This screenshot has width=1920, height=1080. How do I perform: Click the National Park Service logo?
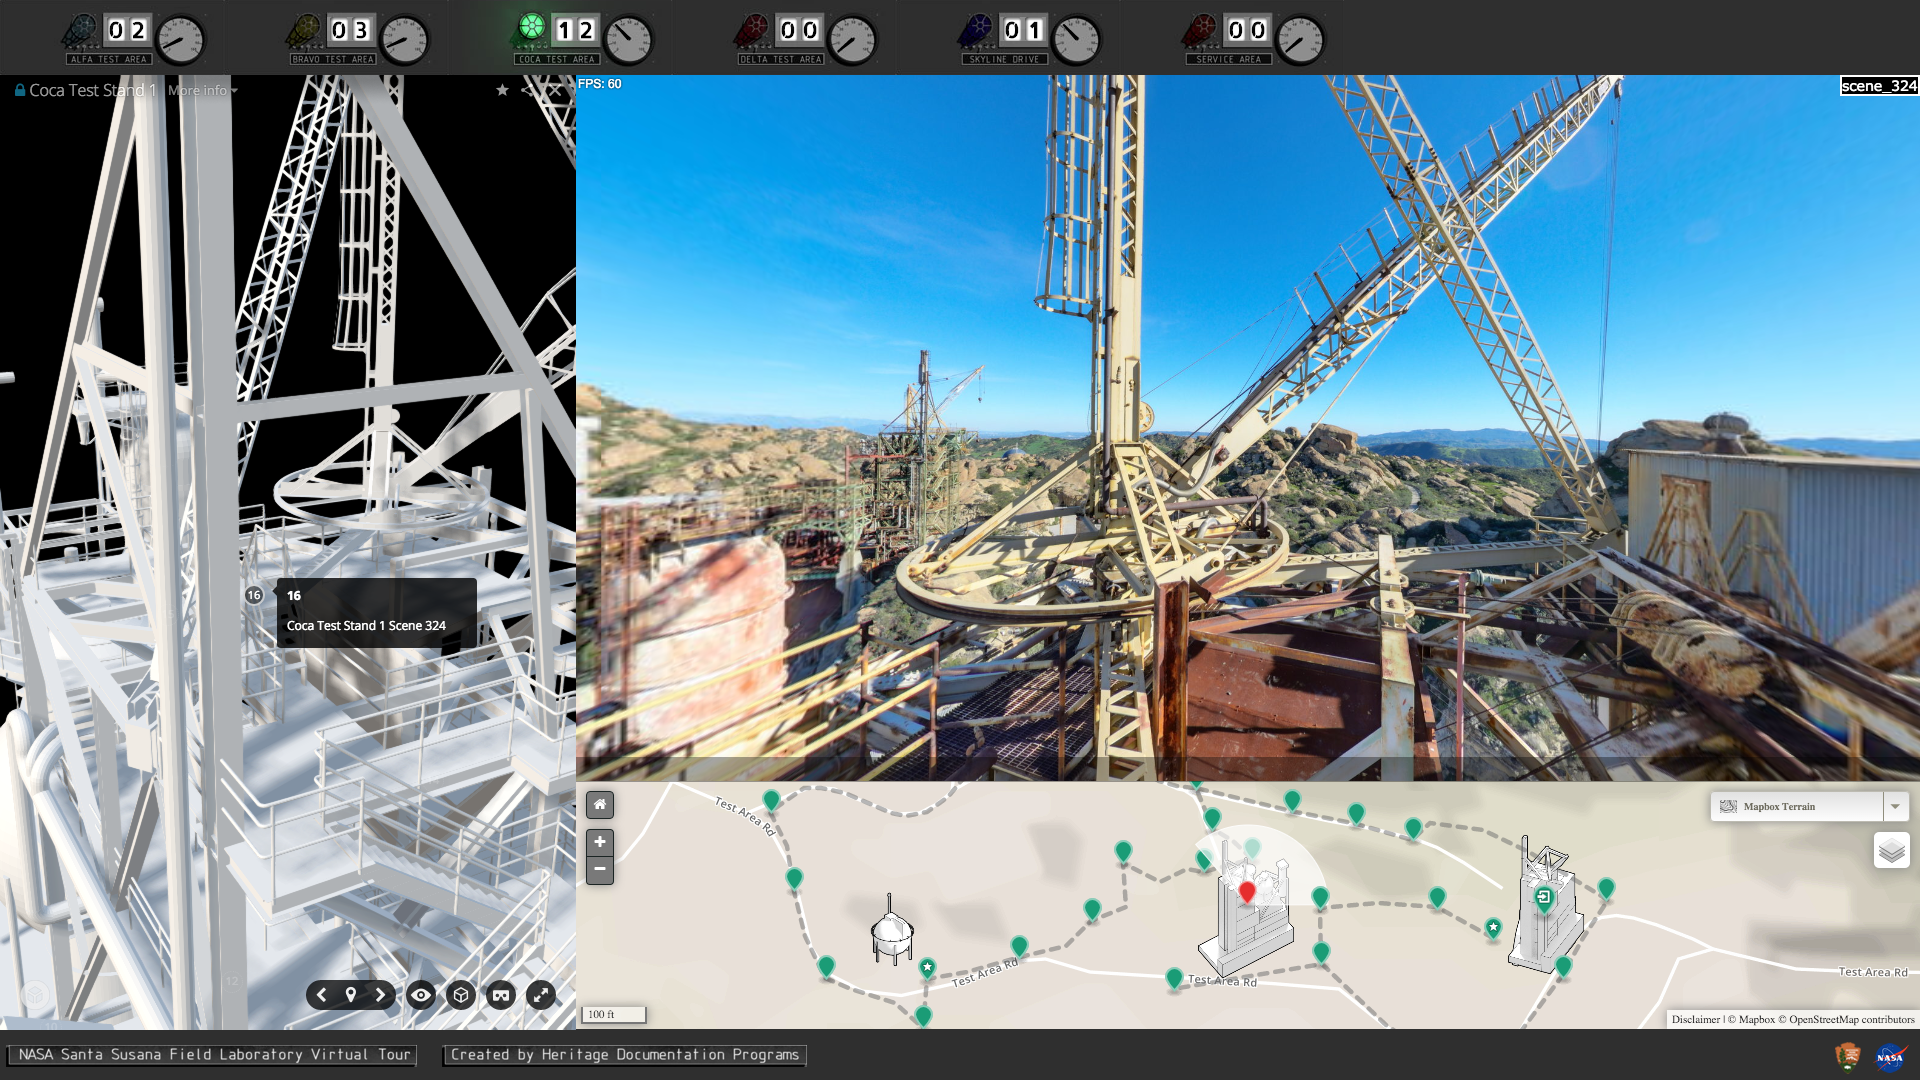[1848, 1057]
